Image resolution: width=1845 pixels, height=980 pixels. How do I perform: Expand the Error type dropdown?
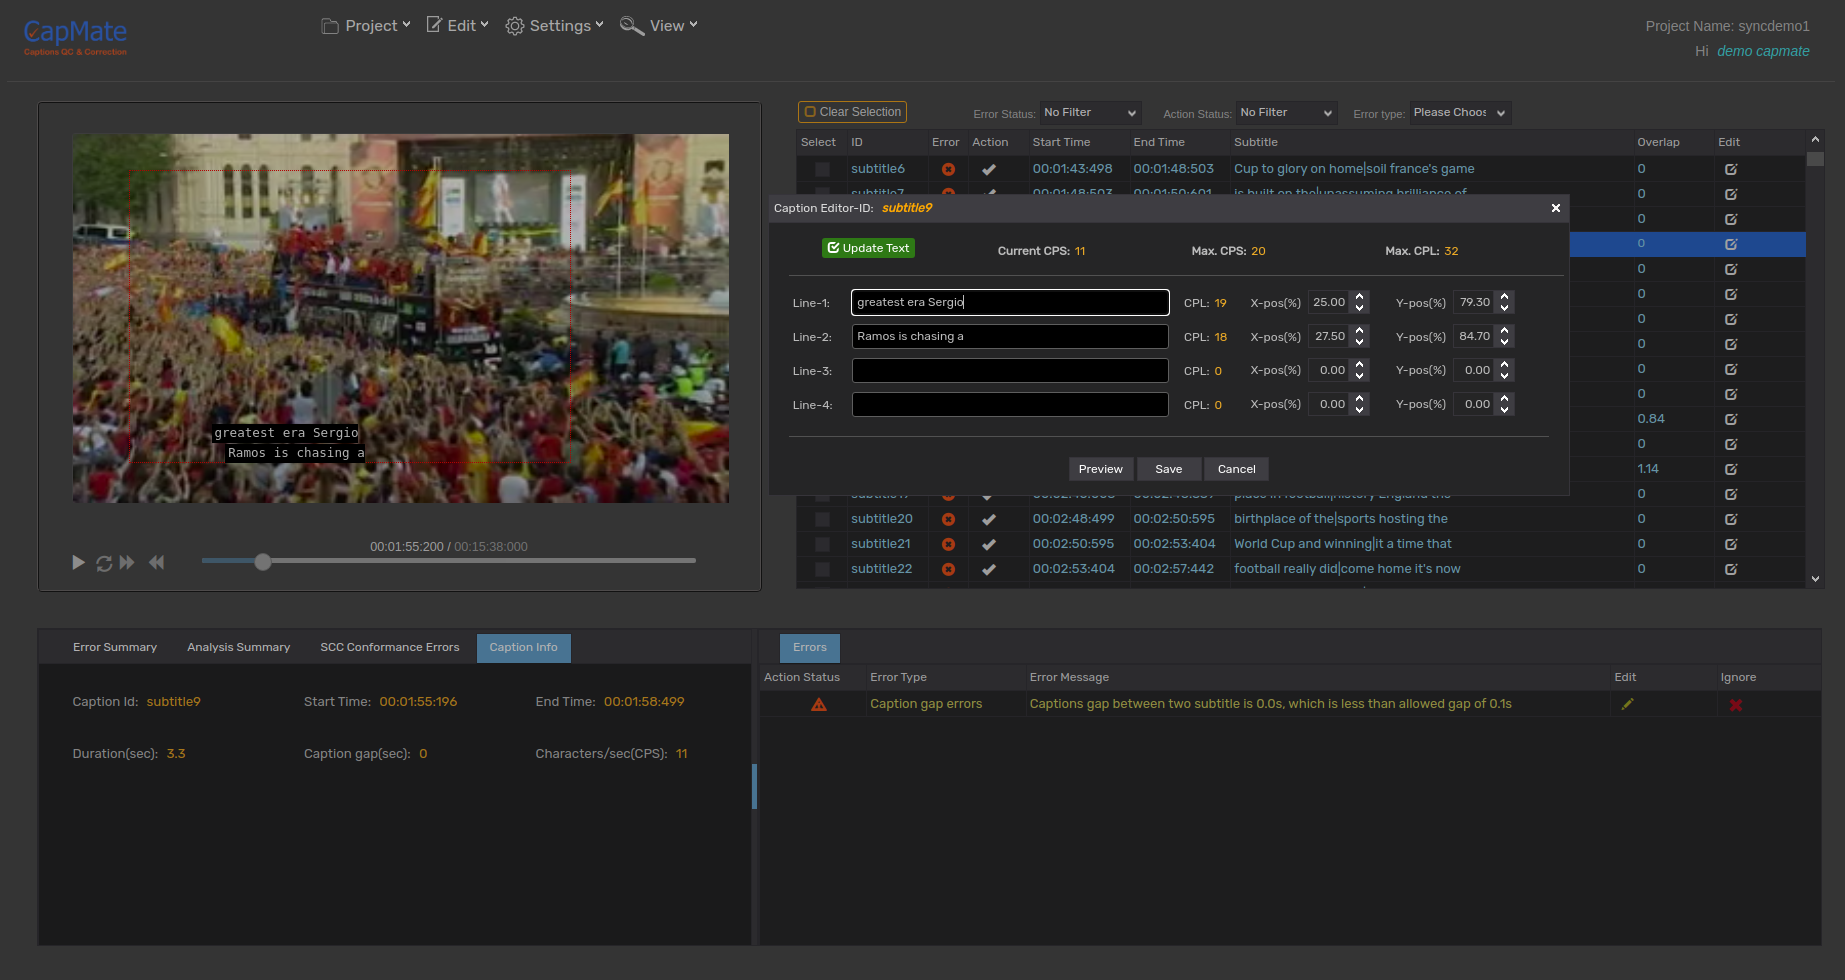click(1459, 113)
